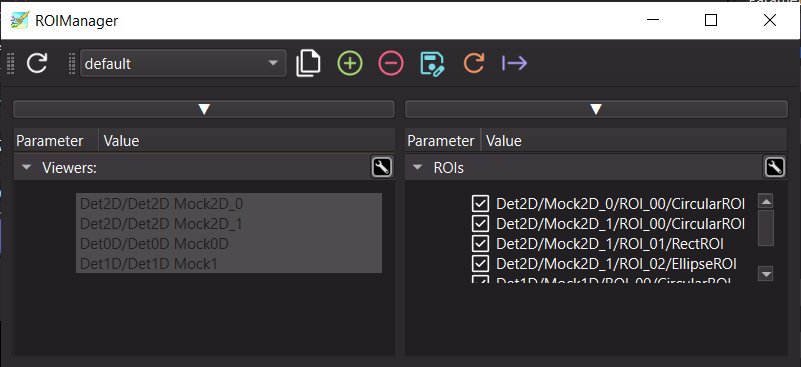This screenshot has width=801, height=367.
Task: Click the Parameter header in Viewers panel
Action: [50, 141]
